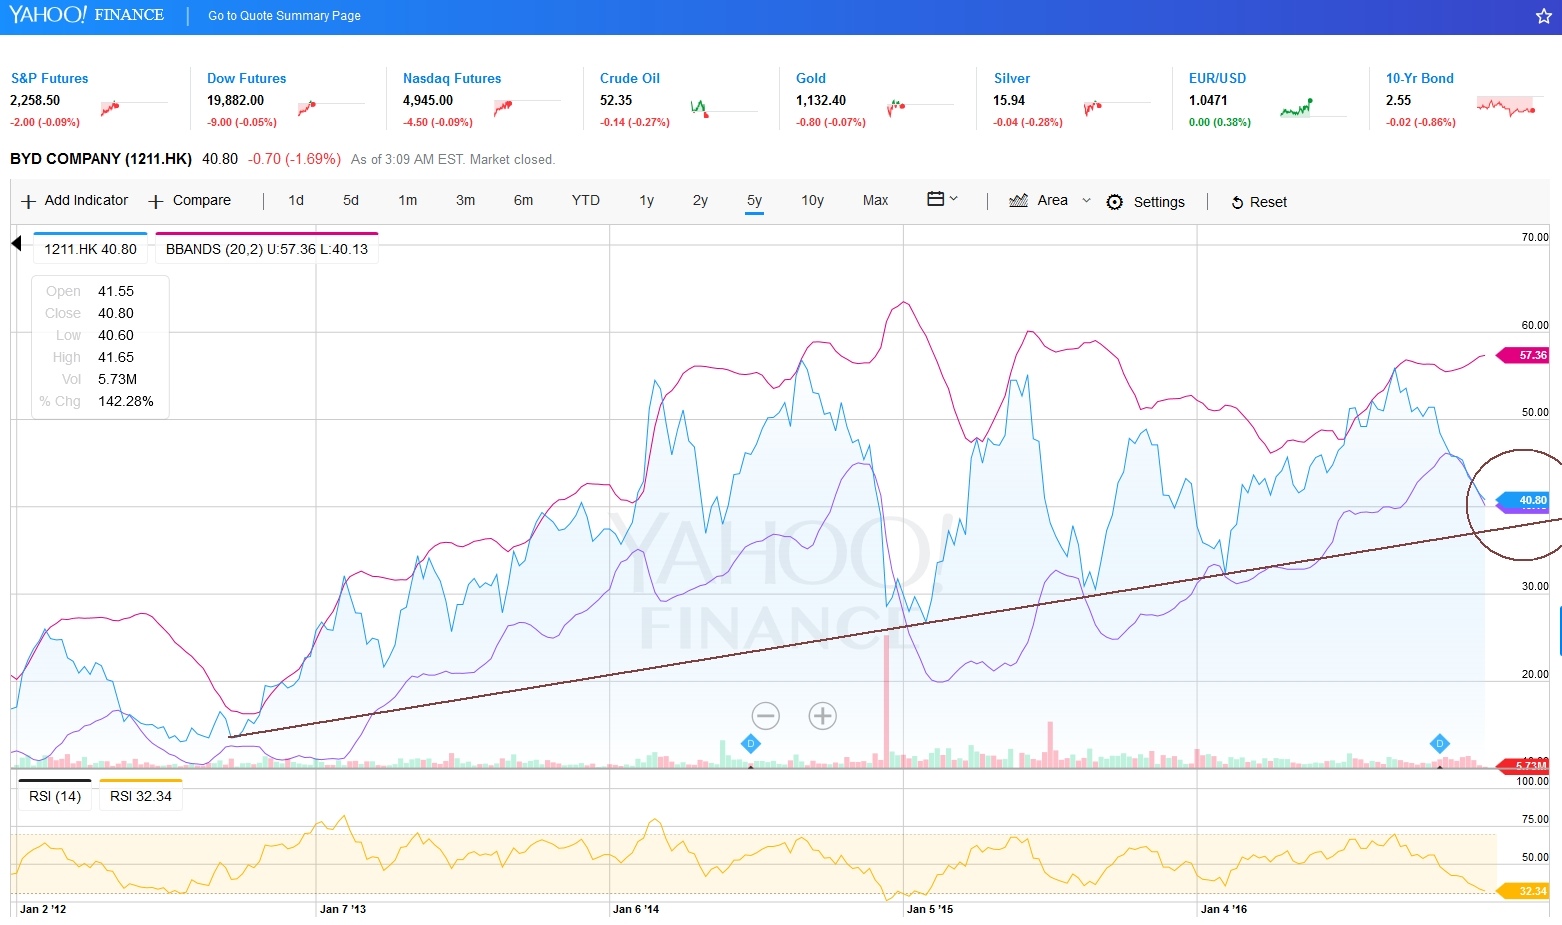The width and height of the screenshot is (1562, 925).
Task: Open Nasdaq Futures quote
Action: point(452,78)
